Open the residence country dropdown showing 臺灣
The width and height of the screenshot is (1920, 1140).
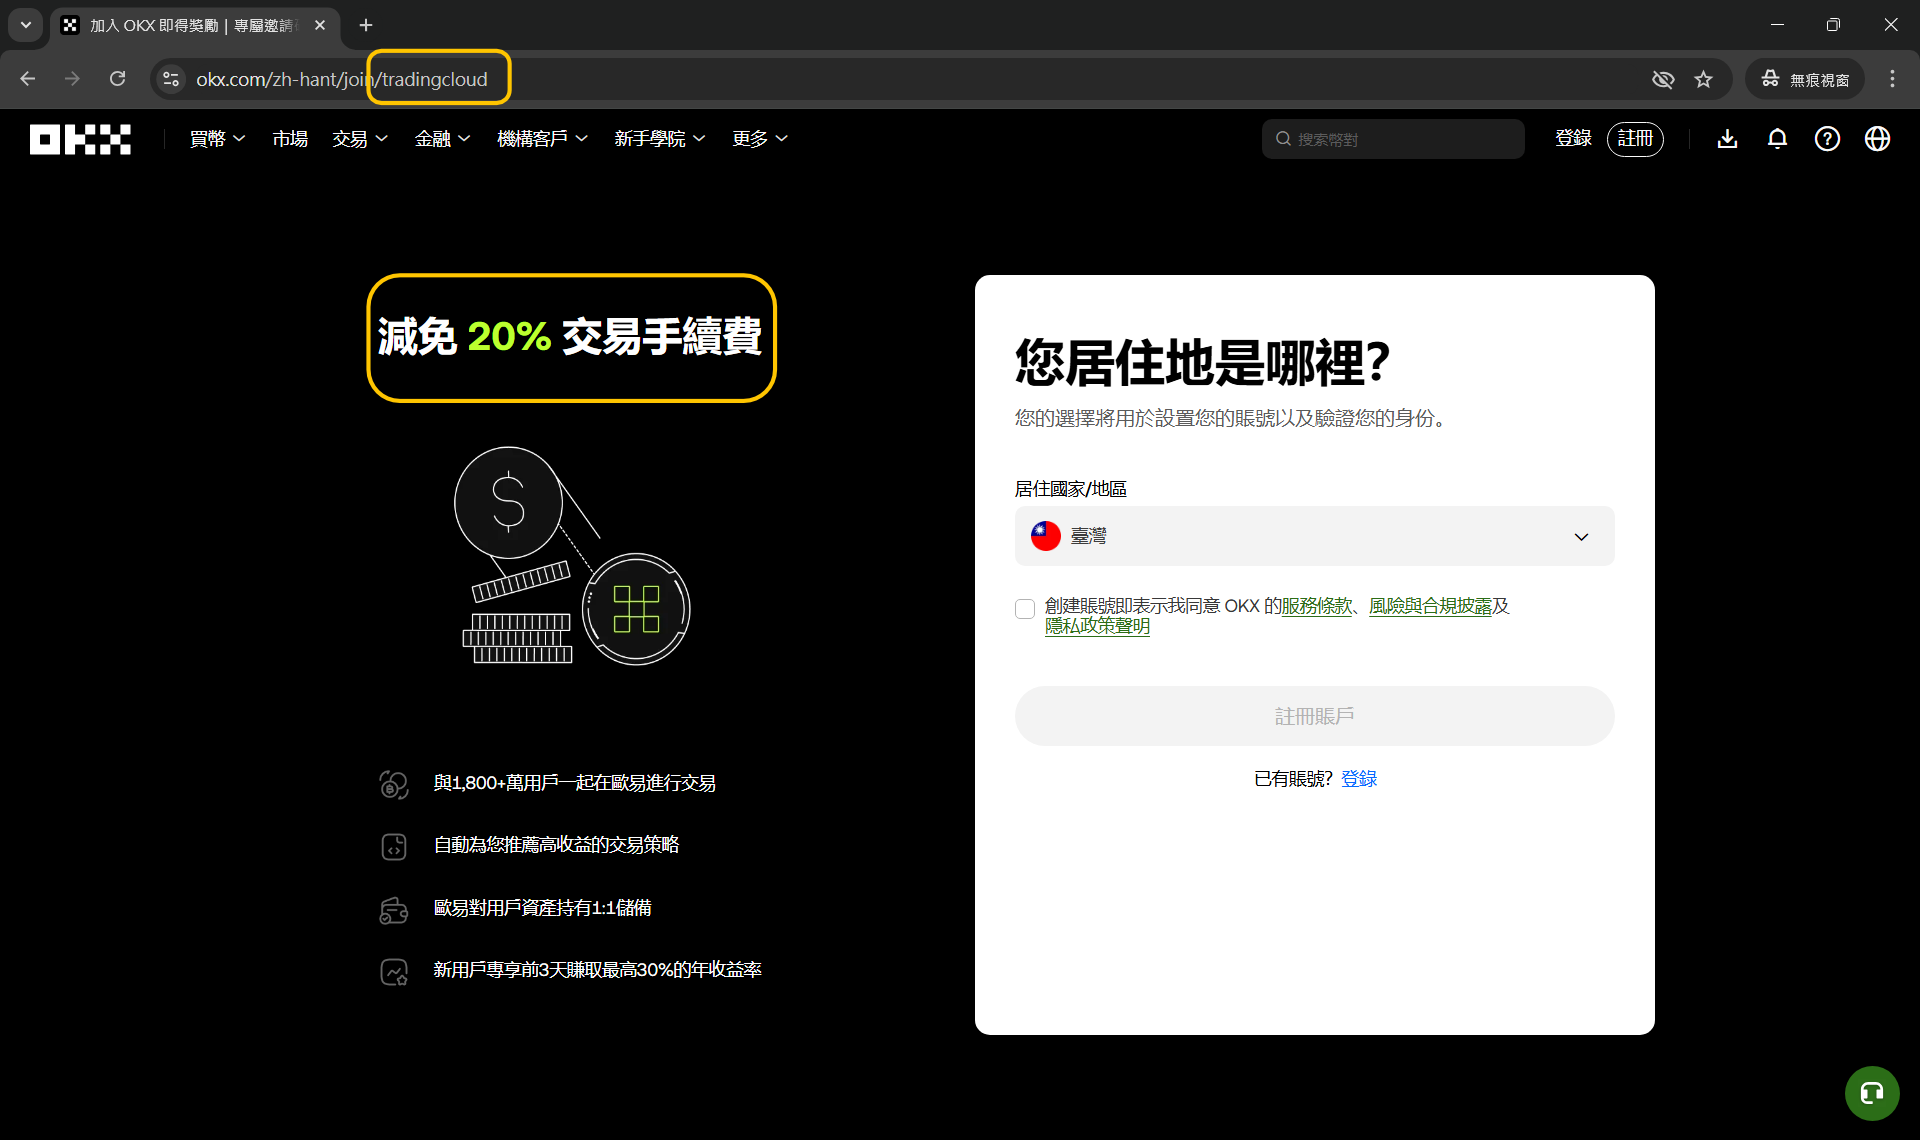tap(1314, 536)
